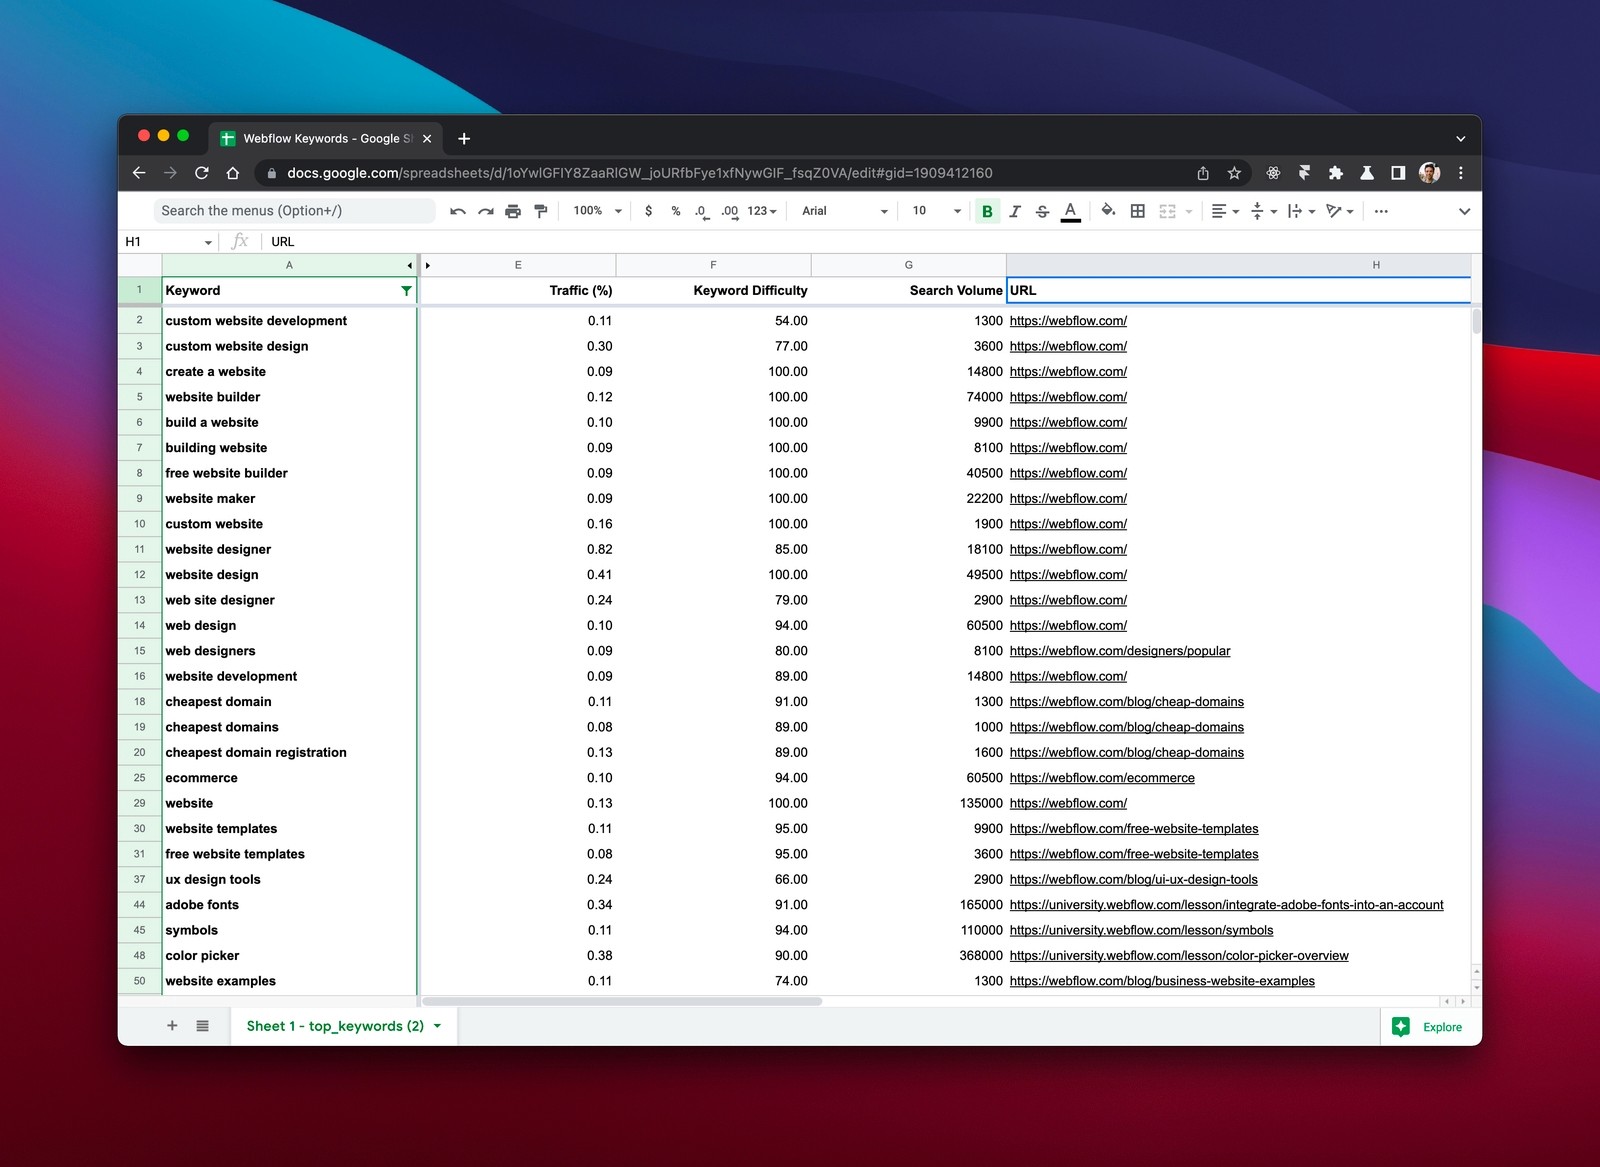This screenshot has width=1600, height=1167.
Task: Open the webflow.com/designers/popular link
Action: [x=1120, y=651]
